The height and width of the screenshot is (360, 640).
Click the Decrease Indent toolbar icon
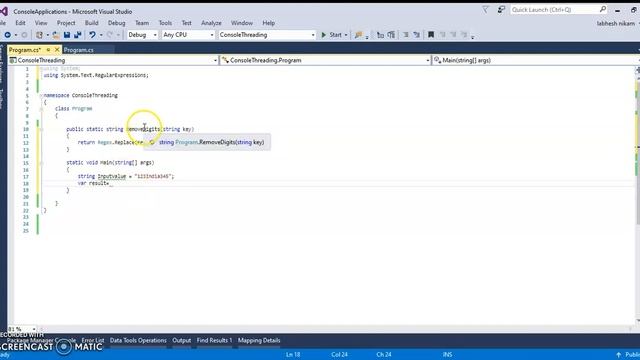(x=380, y=35)
